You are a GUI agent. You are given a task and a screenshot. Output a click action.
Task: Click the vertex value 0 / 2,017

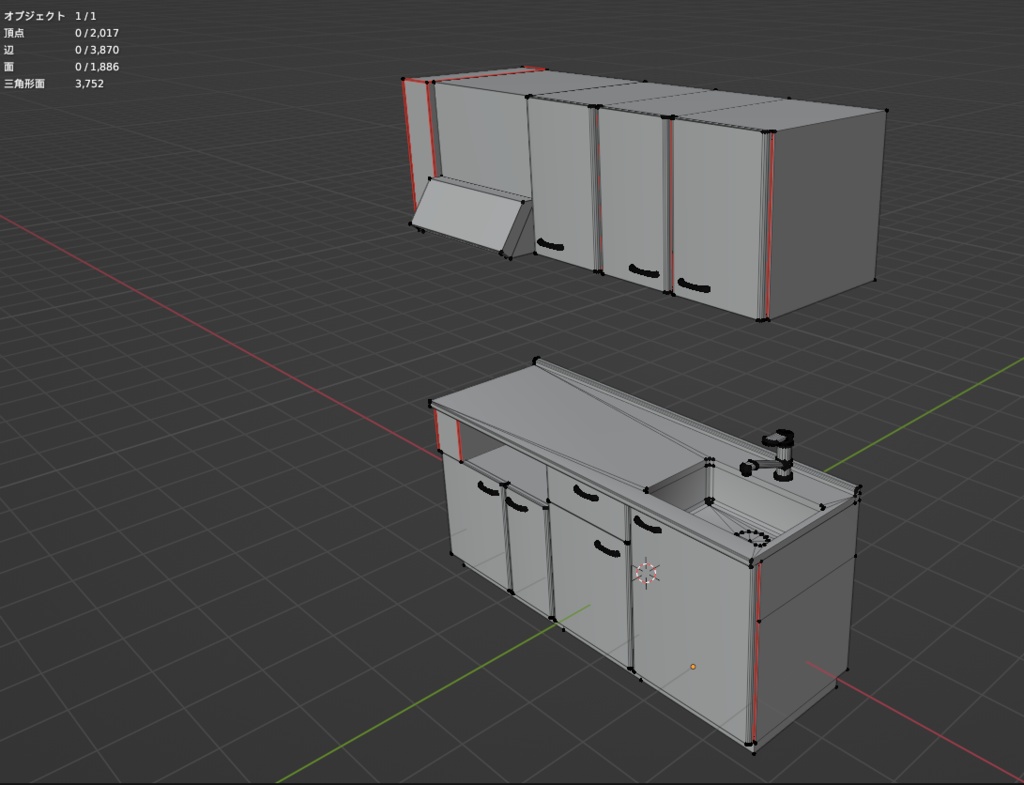coord(97,33)
